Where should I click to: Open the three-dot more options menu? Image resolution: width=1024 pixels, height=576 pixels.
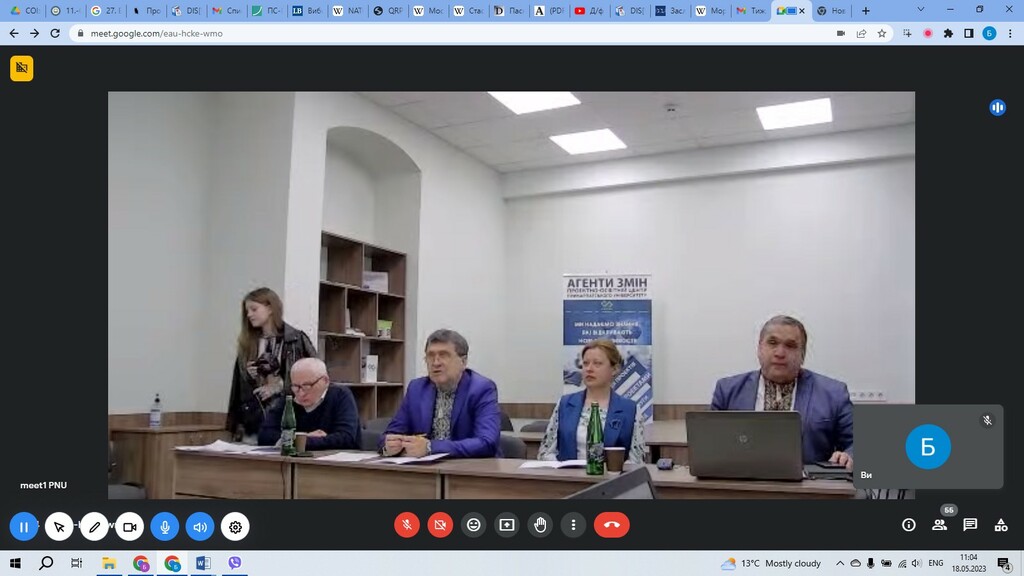573,524
